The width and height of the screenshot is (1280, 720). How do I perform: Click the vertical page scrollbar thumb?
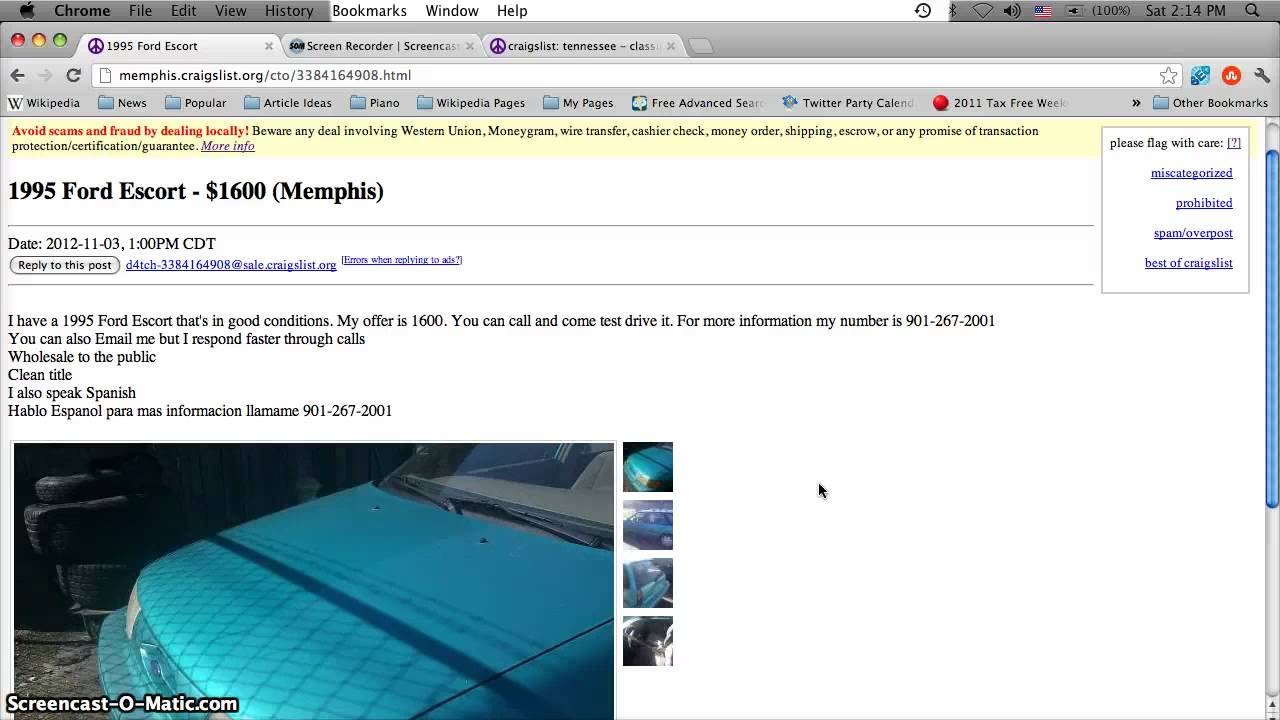tap(1272, 329)
